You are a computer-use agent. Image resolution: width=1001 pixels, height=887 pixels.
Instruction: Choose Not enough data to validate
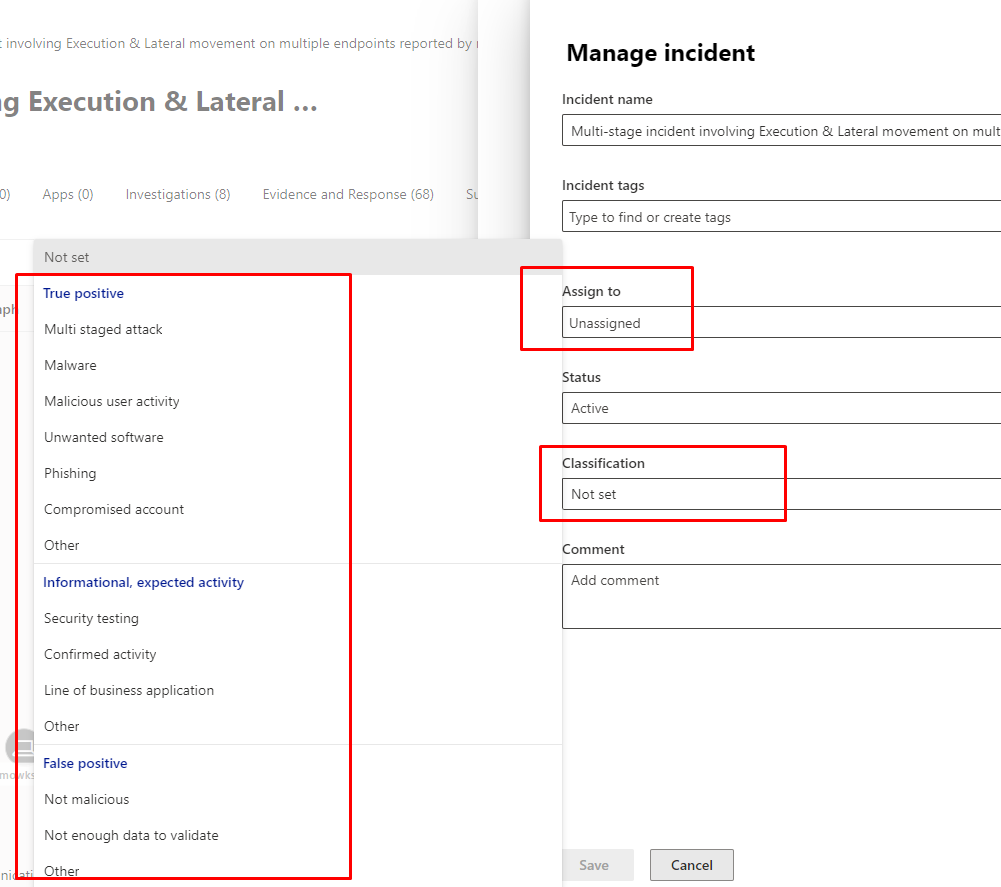click(131, 835)
